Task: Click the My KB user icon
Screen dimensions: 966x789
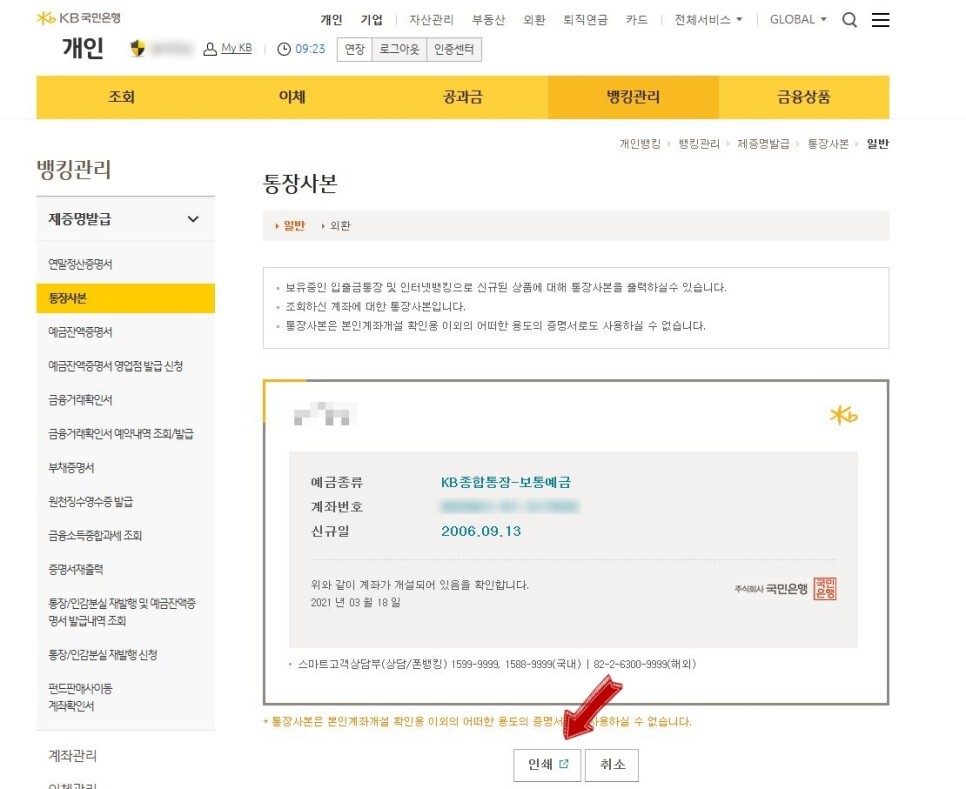Action: (x=210, y=49)
